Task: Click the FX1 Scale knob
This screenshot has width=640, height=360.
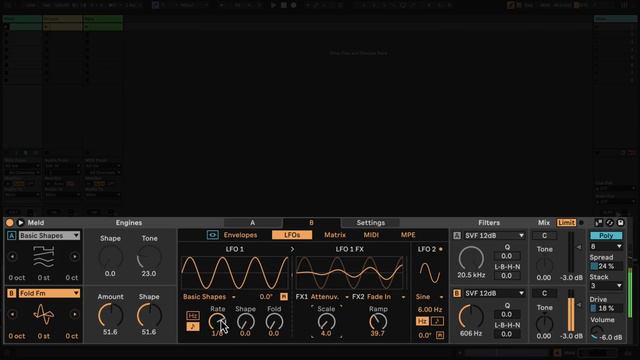Action: [326, 322]
